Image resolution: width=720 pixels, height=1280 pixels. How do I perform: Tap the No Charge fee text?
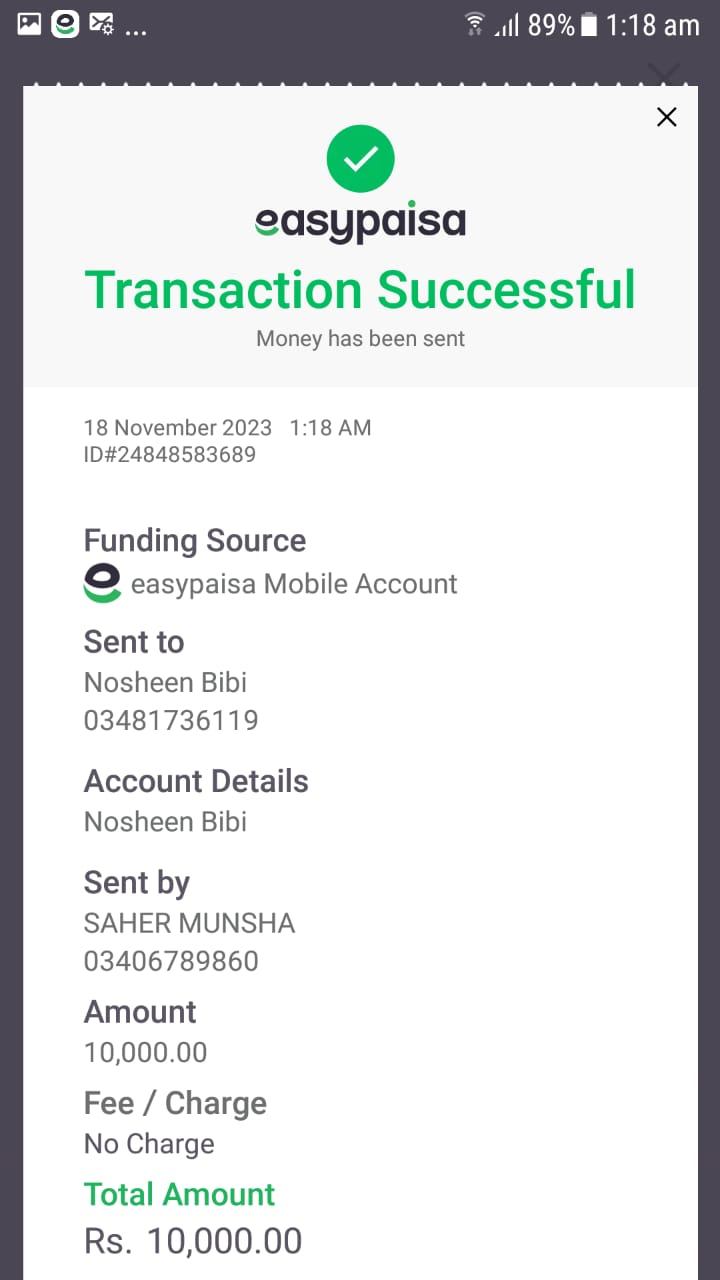coord(149,1144)
